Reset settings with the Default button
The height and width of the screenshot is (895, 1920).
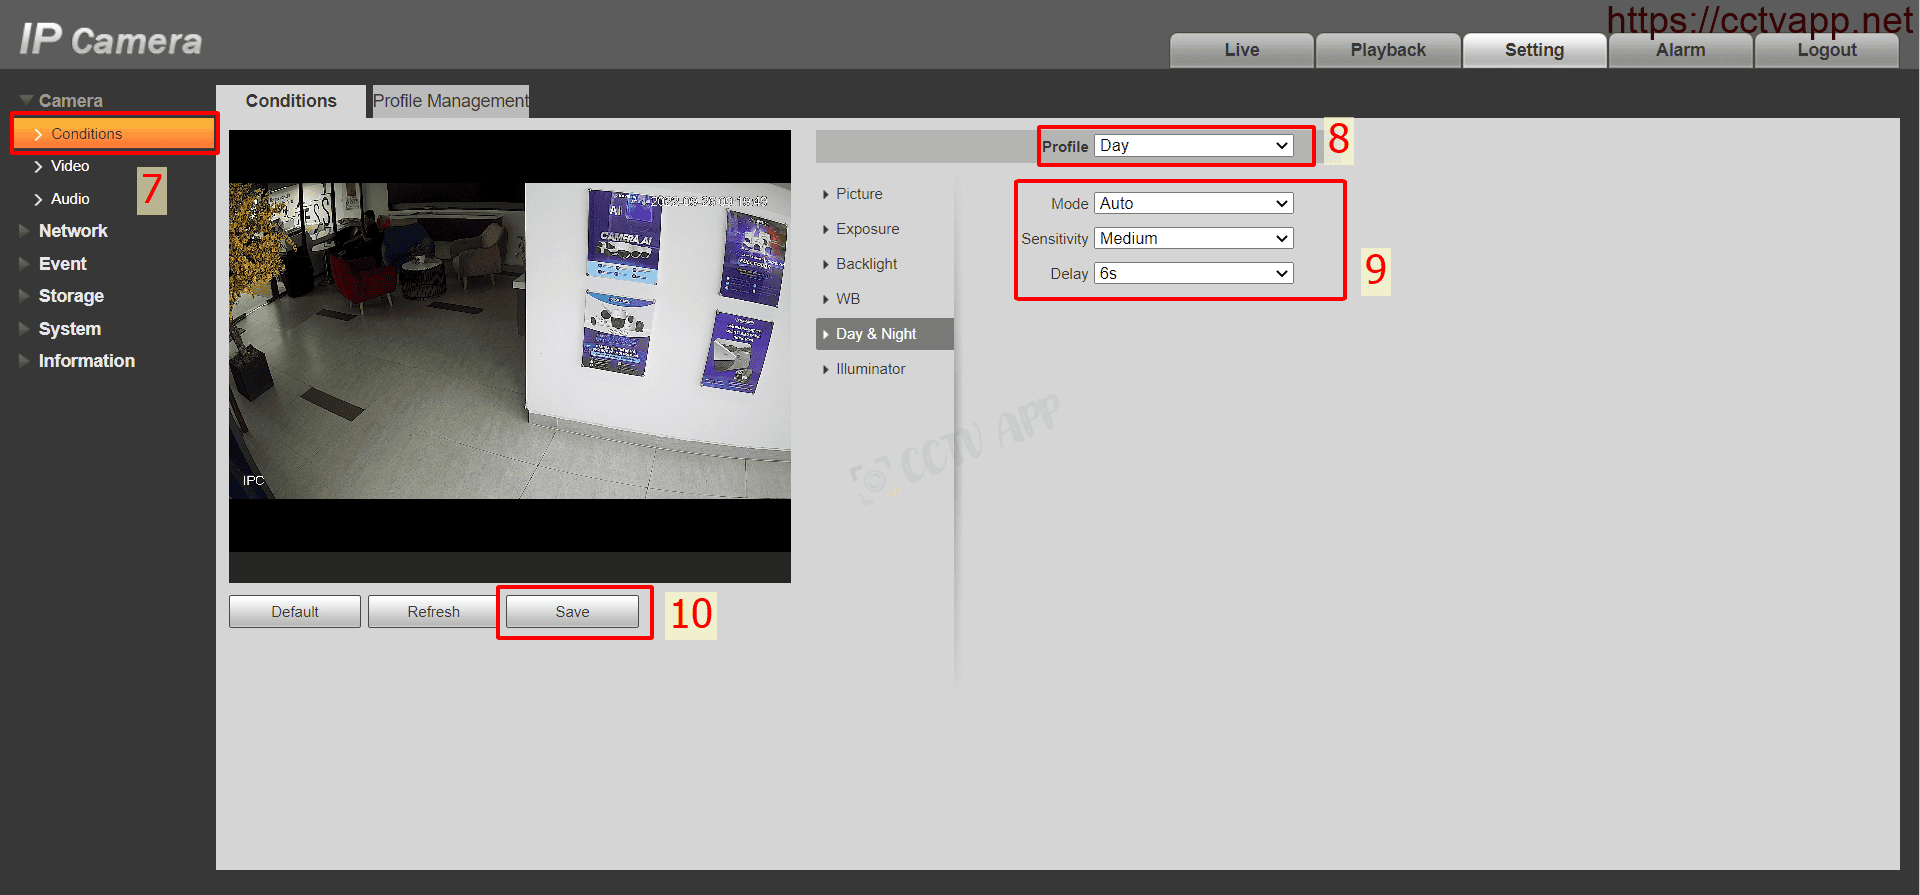tap(294, 612)
